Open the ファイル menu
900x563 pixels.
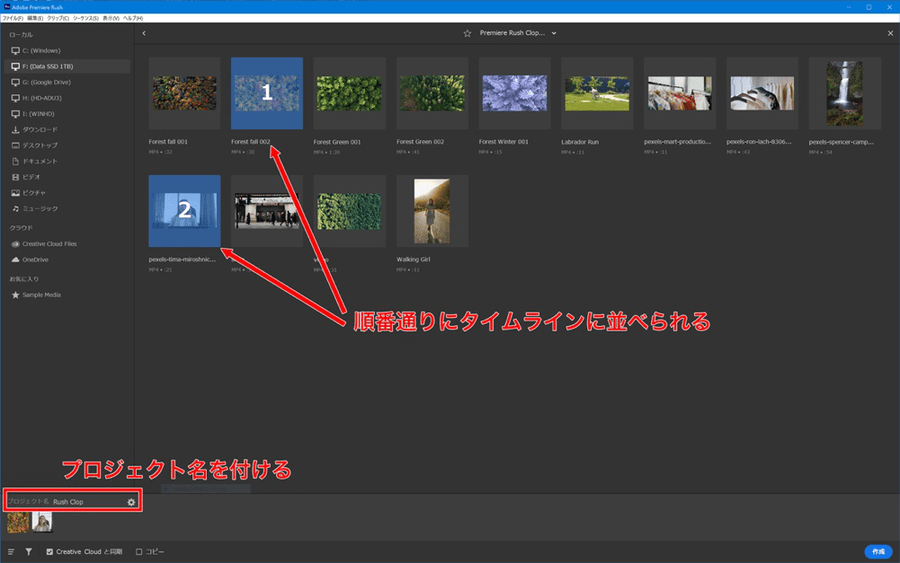(14, 17)
